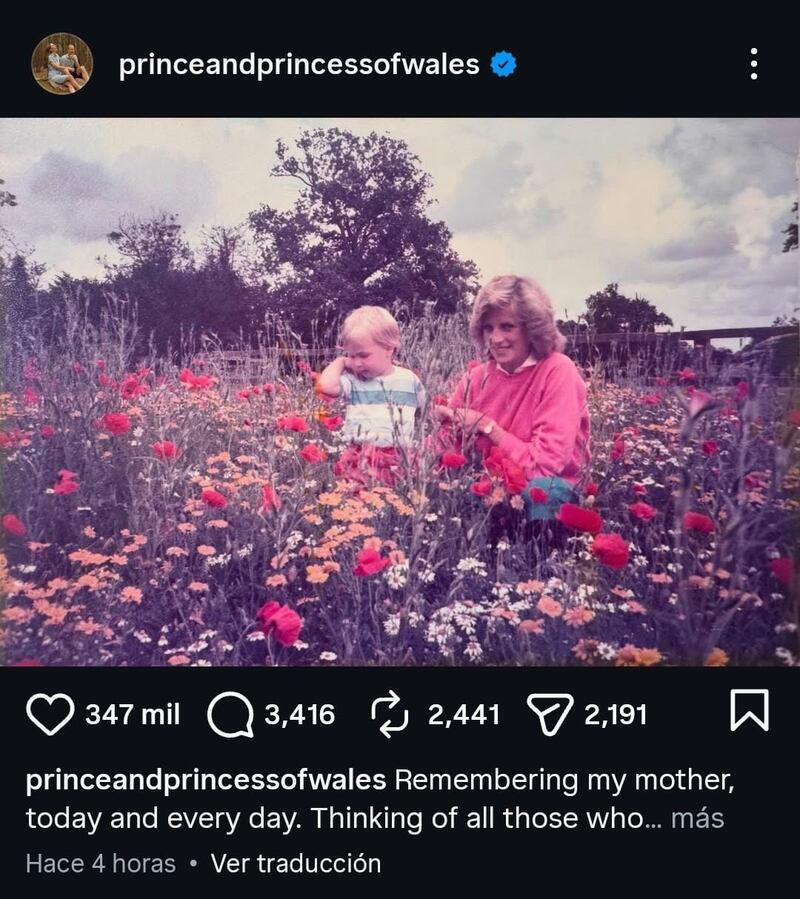The image size is (800, 899).
Task: Expand the caption with "más"
Action: [x=697, y=819]
